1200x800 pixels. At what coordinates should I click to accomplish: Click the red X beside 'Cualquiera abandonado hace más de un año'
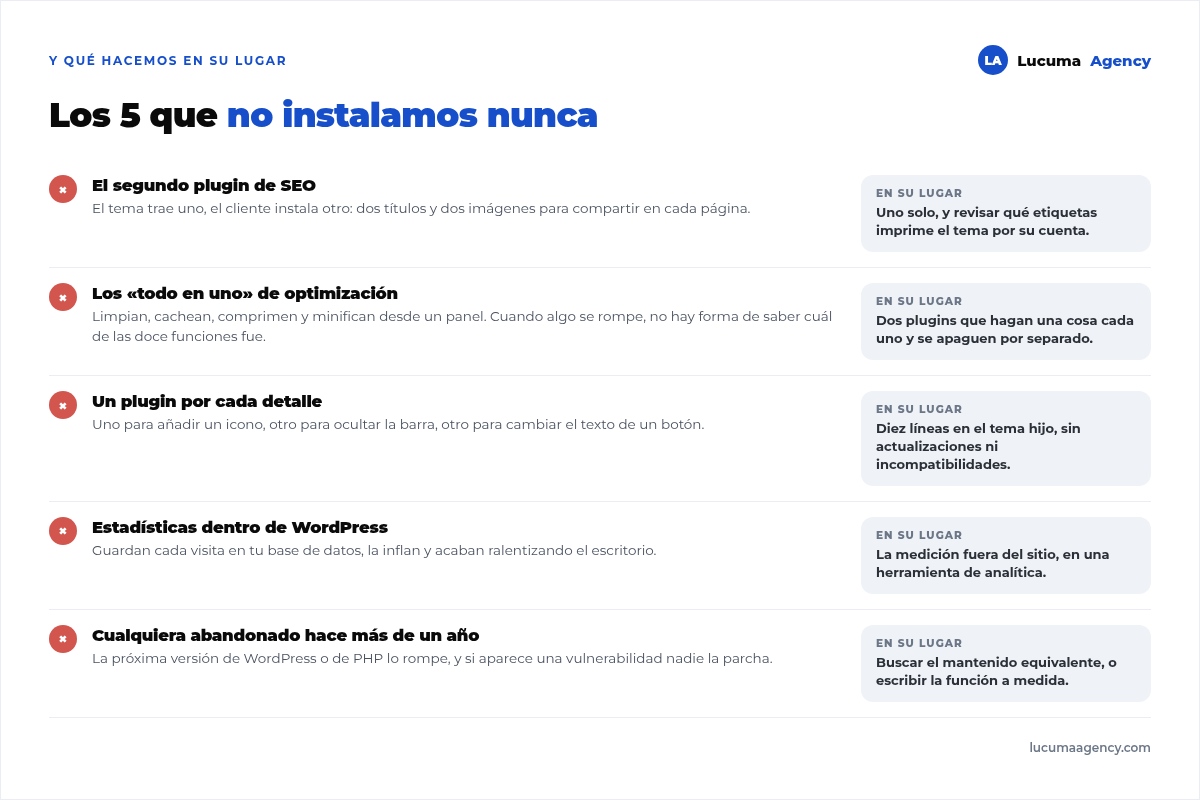coord(63,639)
